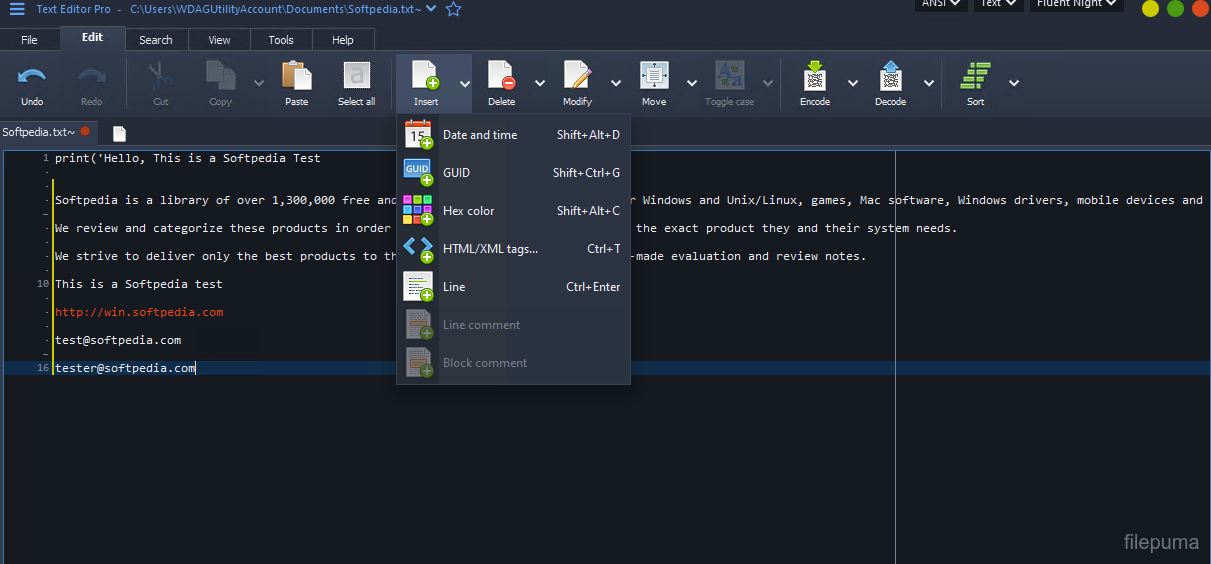The image size is (1211, 564).
Task: Click the Move toolbar icon
Action: point(654,77)
